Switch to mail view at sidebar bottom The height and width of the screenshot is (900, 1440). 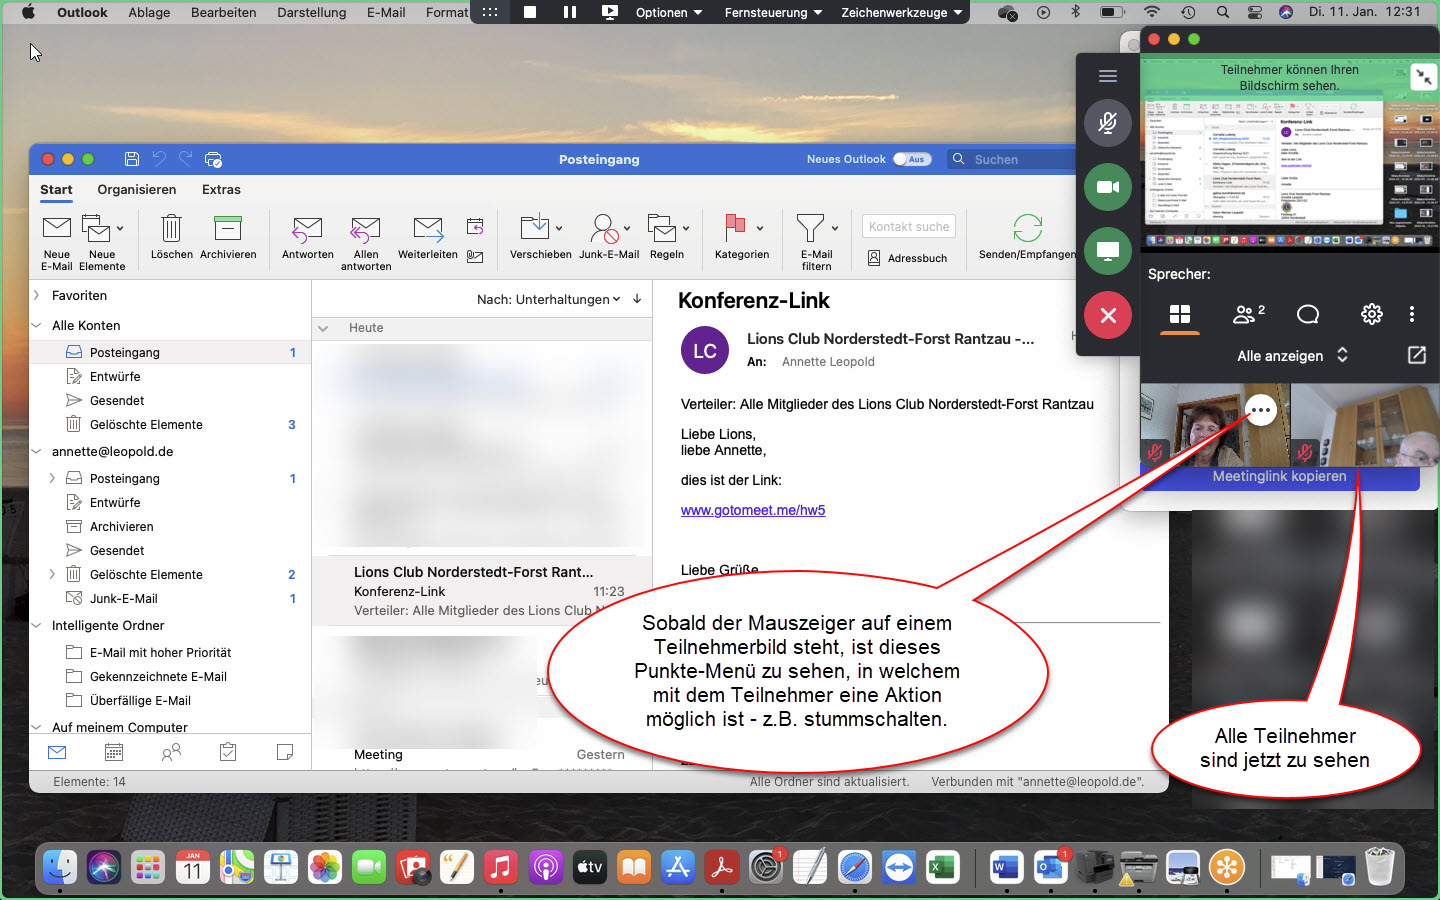coord(57,752)
